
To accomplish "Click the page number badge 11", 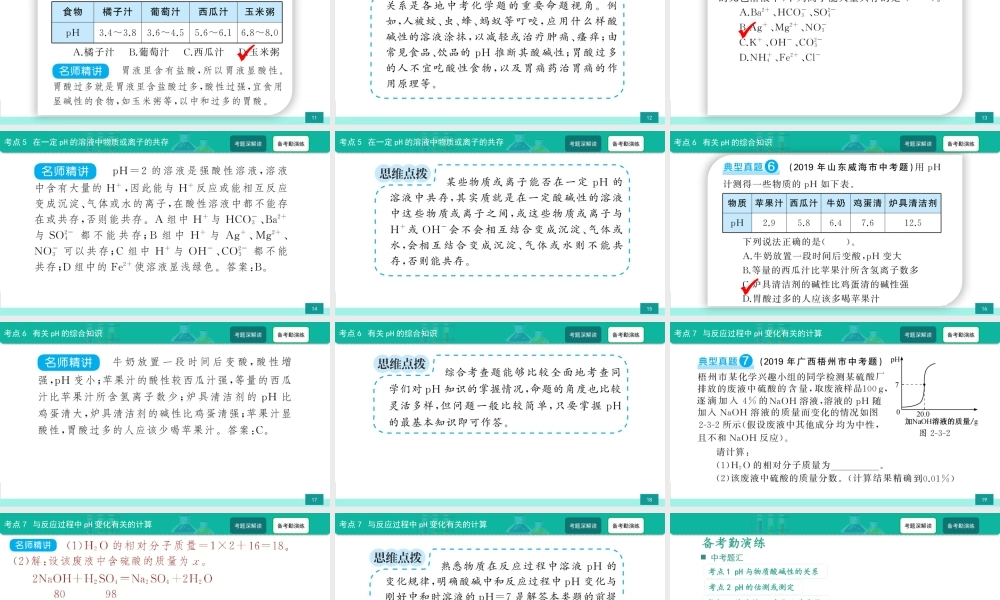I will 315,117.
